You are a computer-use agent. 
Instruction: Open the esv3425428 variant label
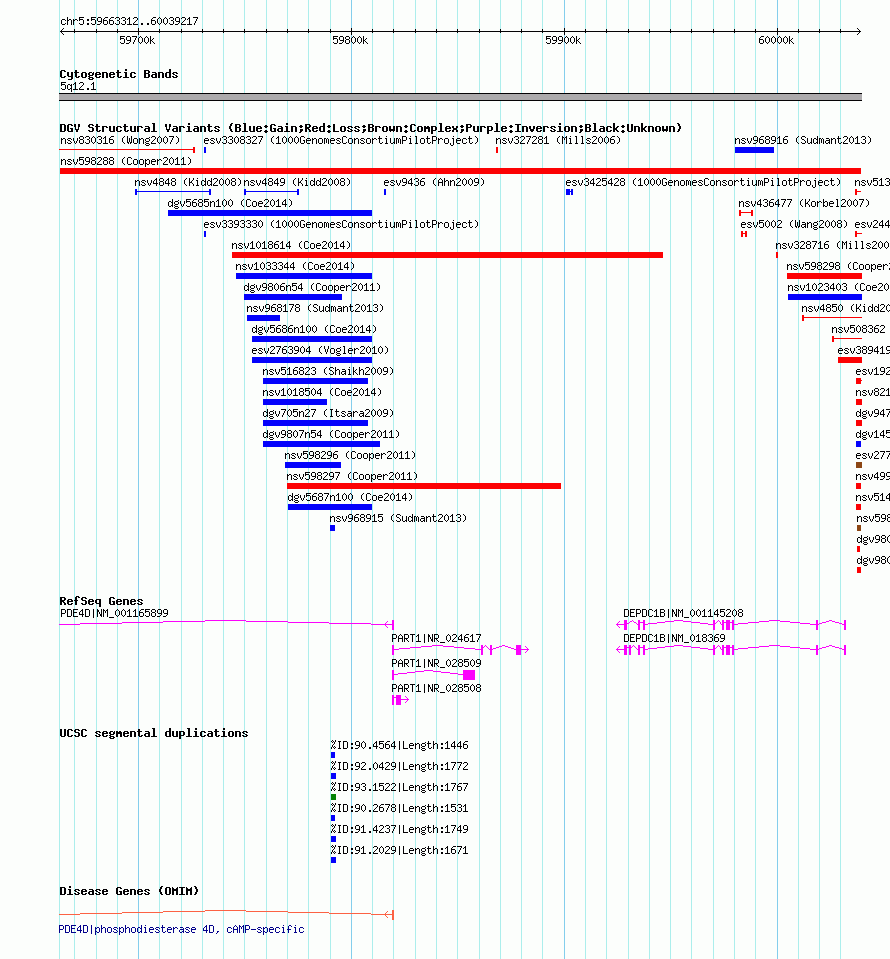coord(703,182)
